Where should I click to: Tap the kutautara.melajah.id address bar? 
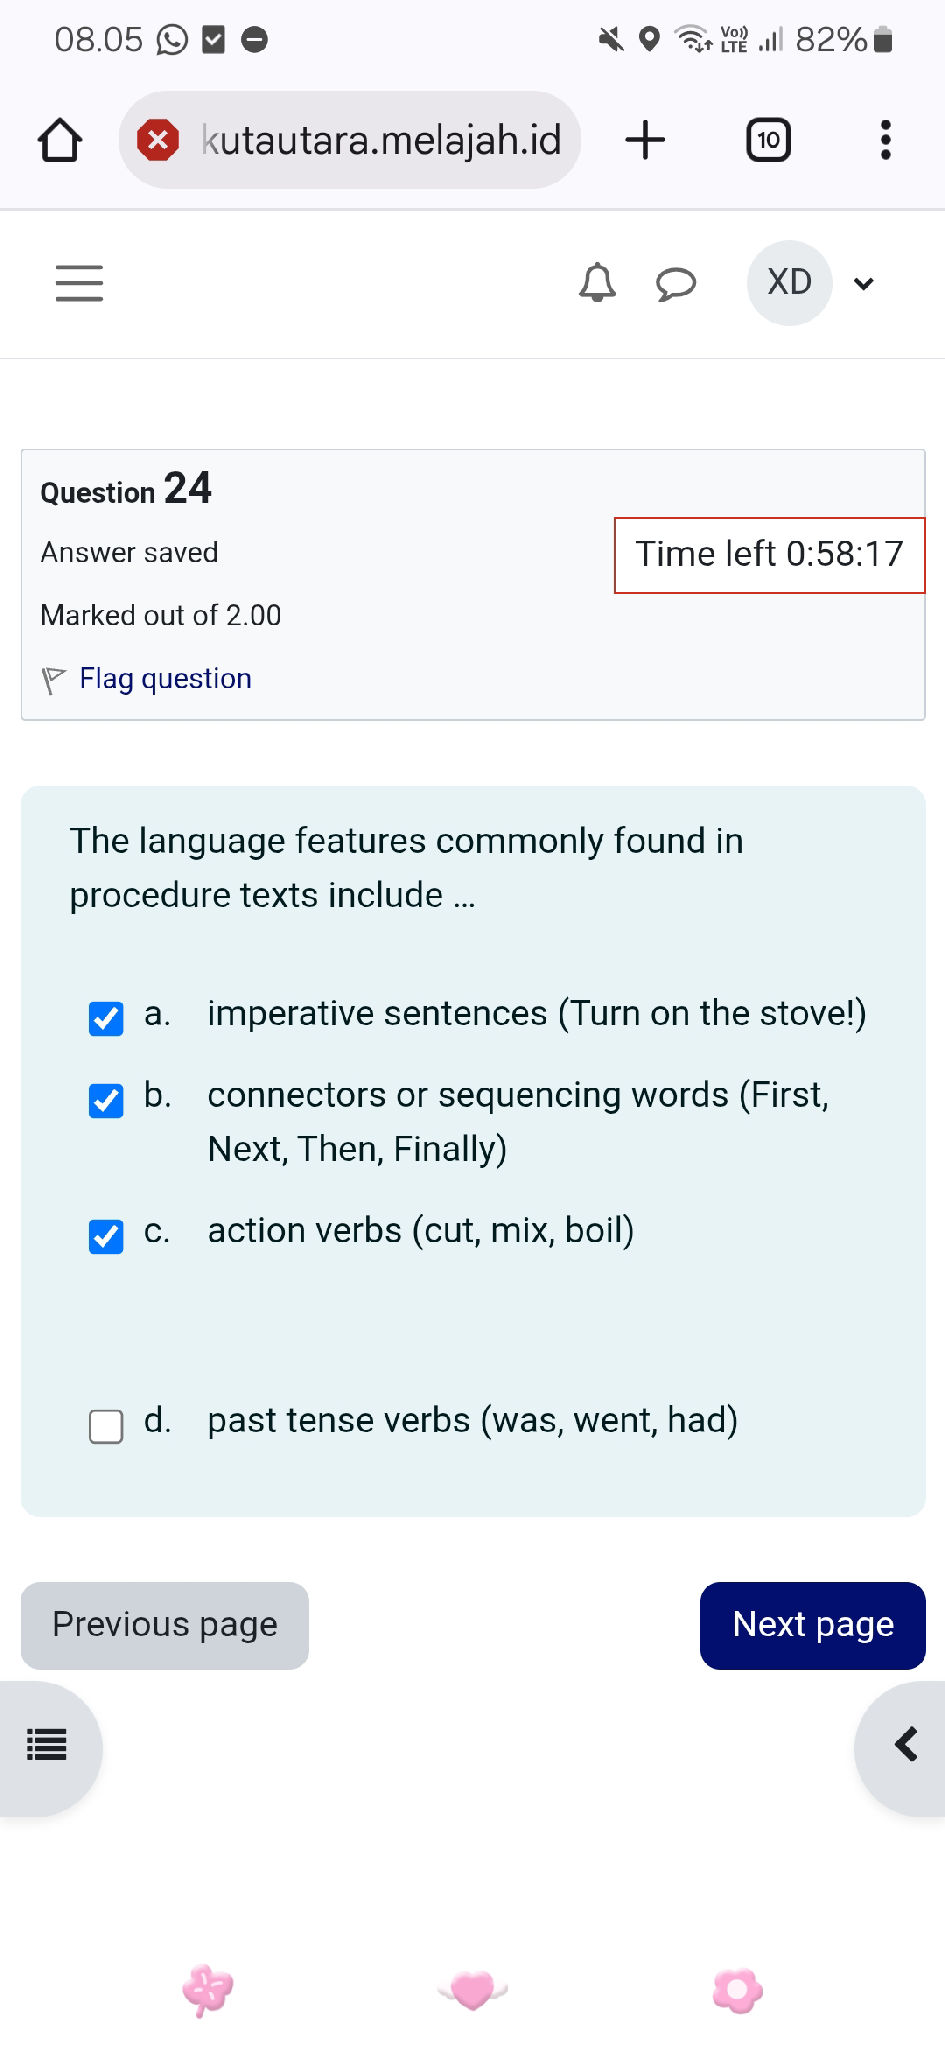click(381, 140)
